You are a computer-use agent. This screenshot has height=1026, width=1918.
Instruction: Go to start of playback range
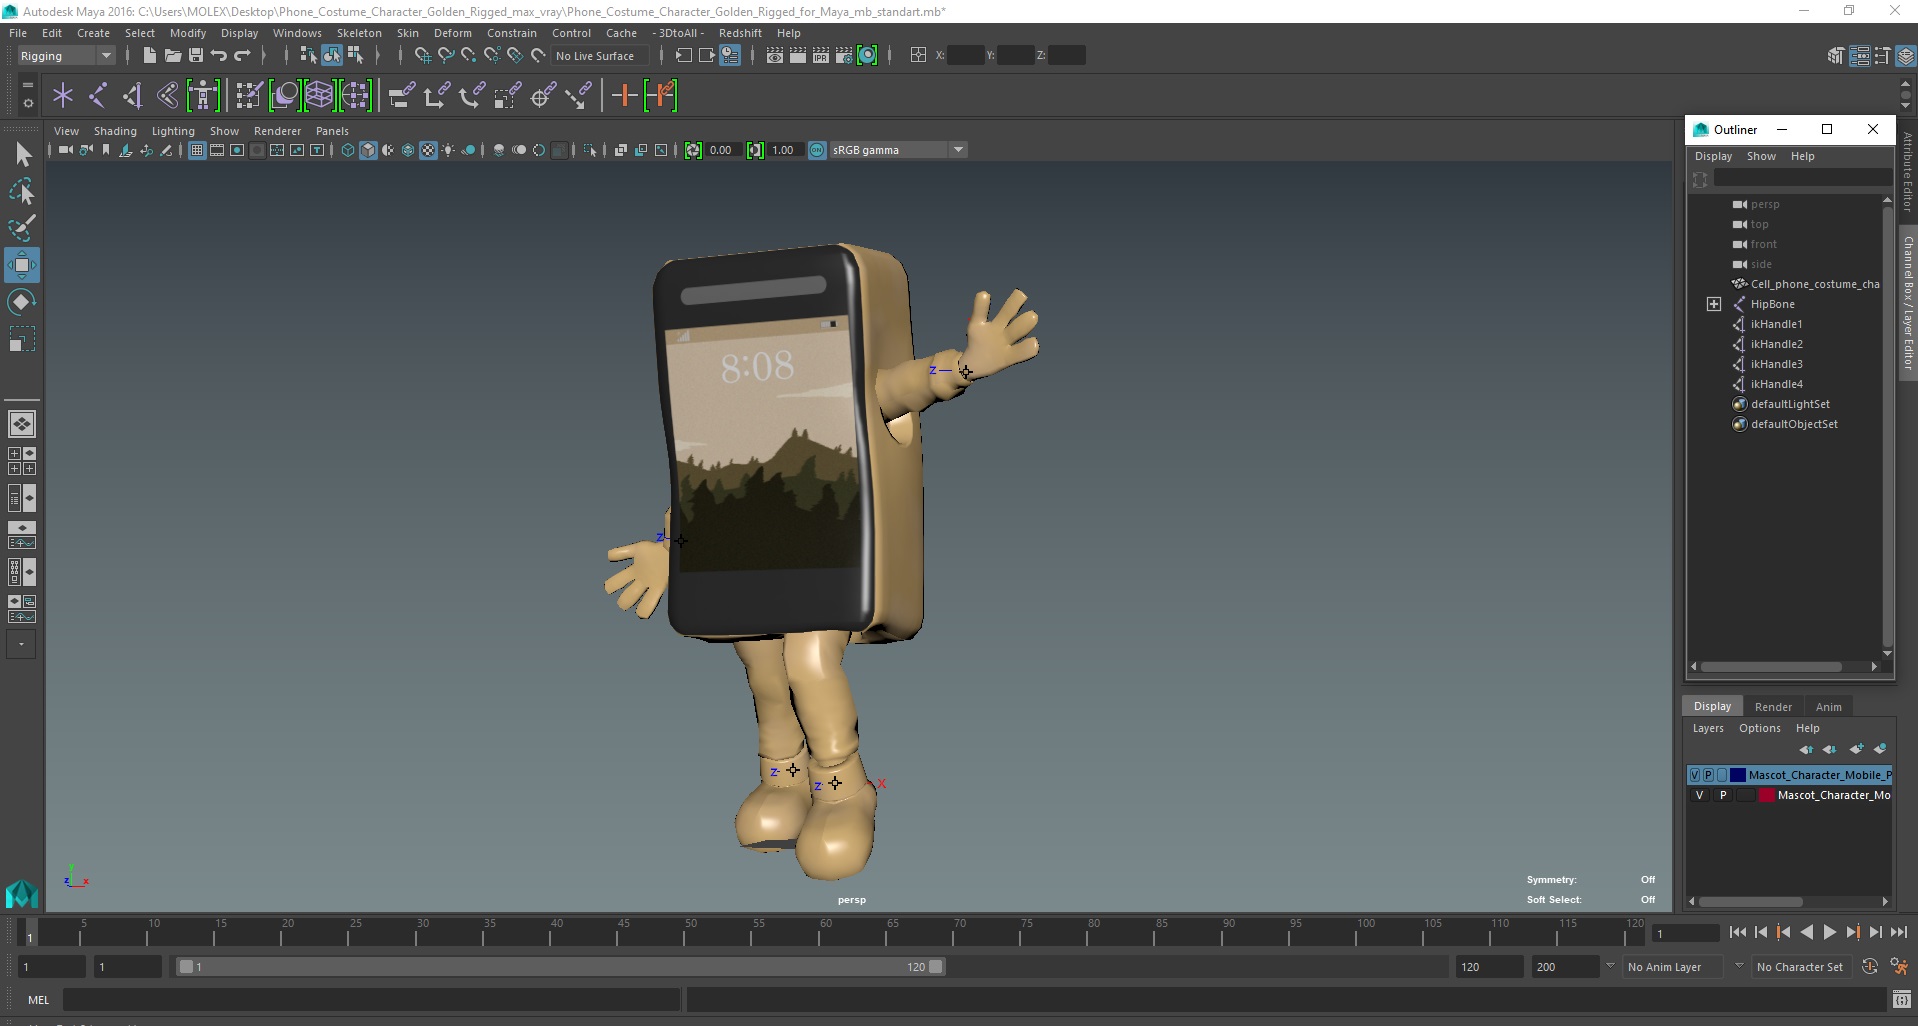(1737, 932)
